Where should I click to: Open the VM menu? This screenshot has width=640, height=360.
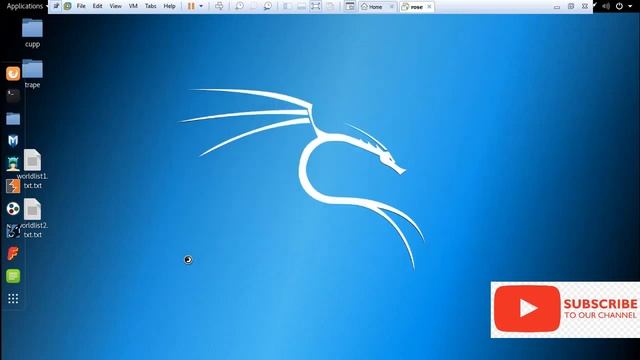point(133,6)
